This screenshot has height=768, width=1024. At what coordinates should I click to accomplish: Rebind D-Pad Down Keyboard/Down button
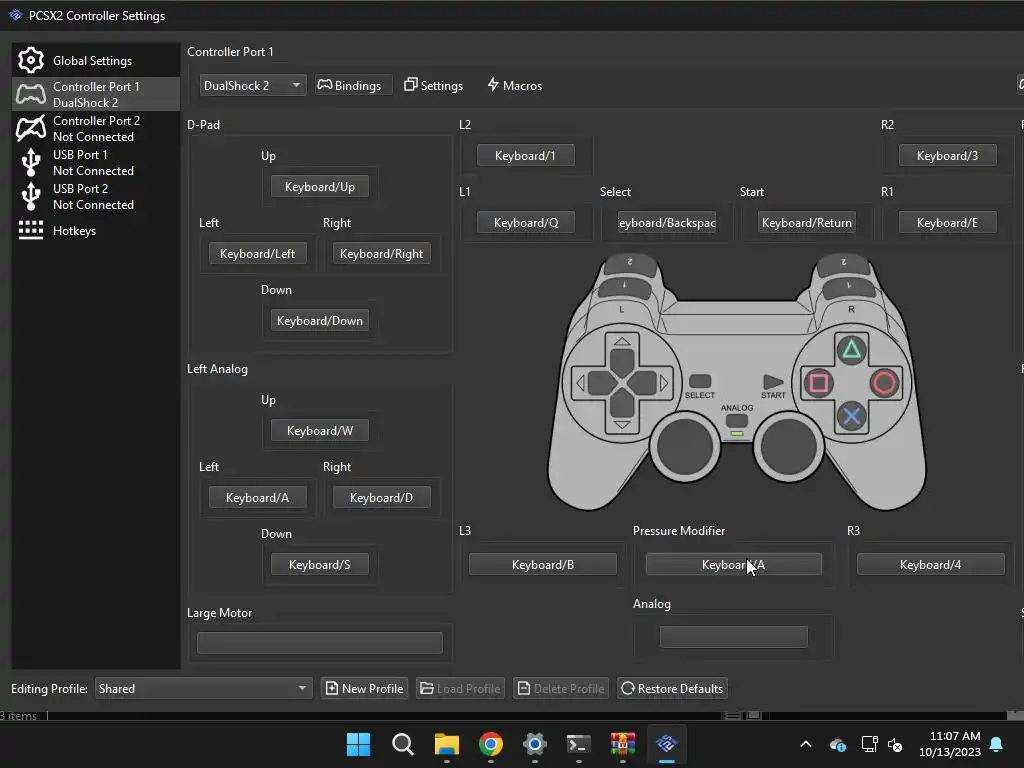tap(320, 321)
